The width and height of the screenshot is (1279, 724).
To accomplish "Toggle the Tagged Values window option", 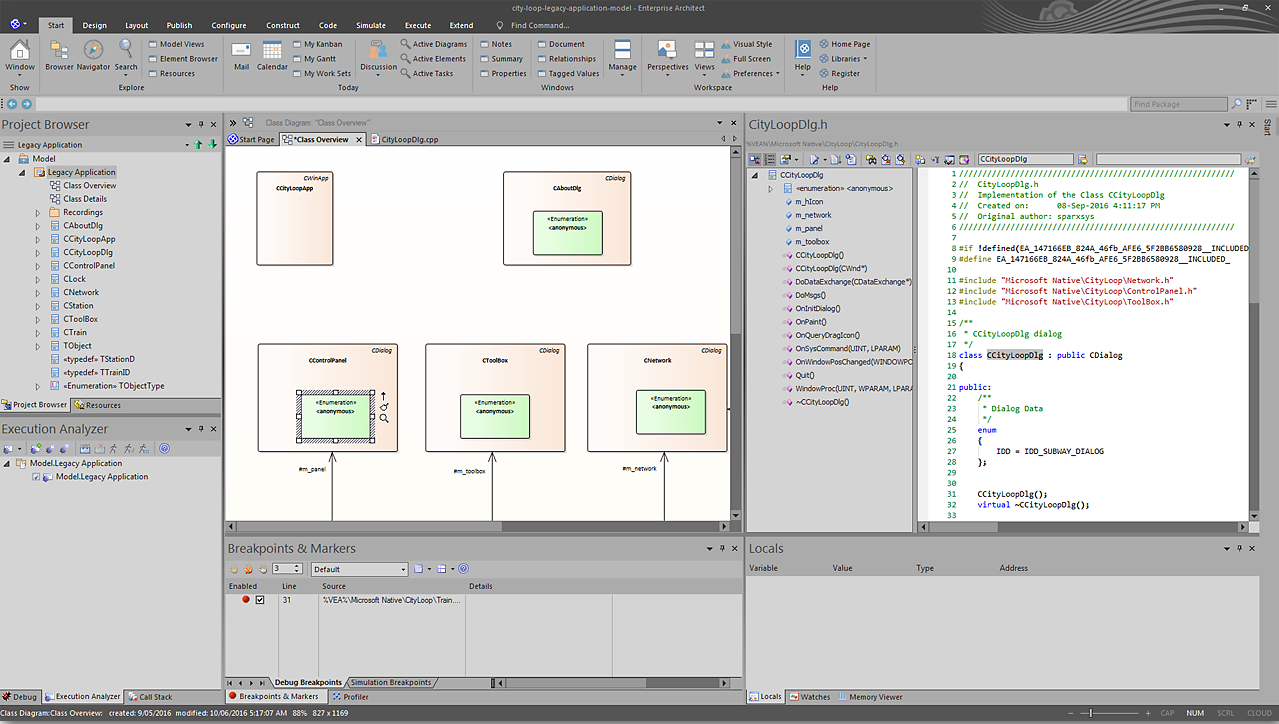I will (569, 73).
